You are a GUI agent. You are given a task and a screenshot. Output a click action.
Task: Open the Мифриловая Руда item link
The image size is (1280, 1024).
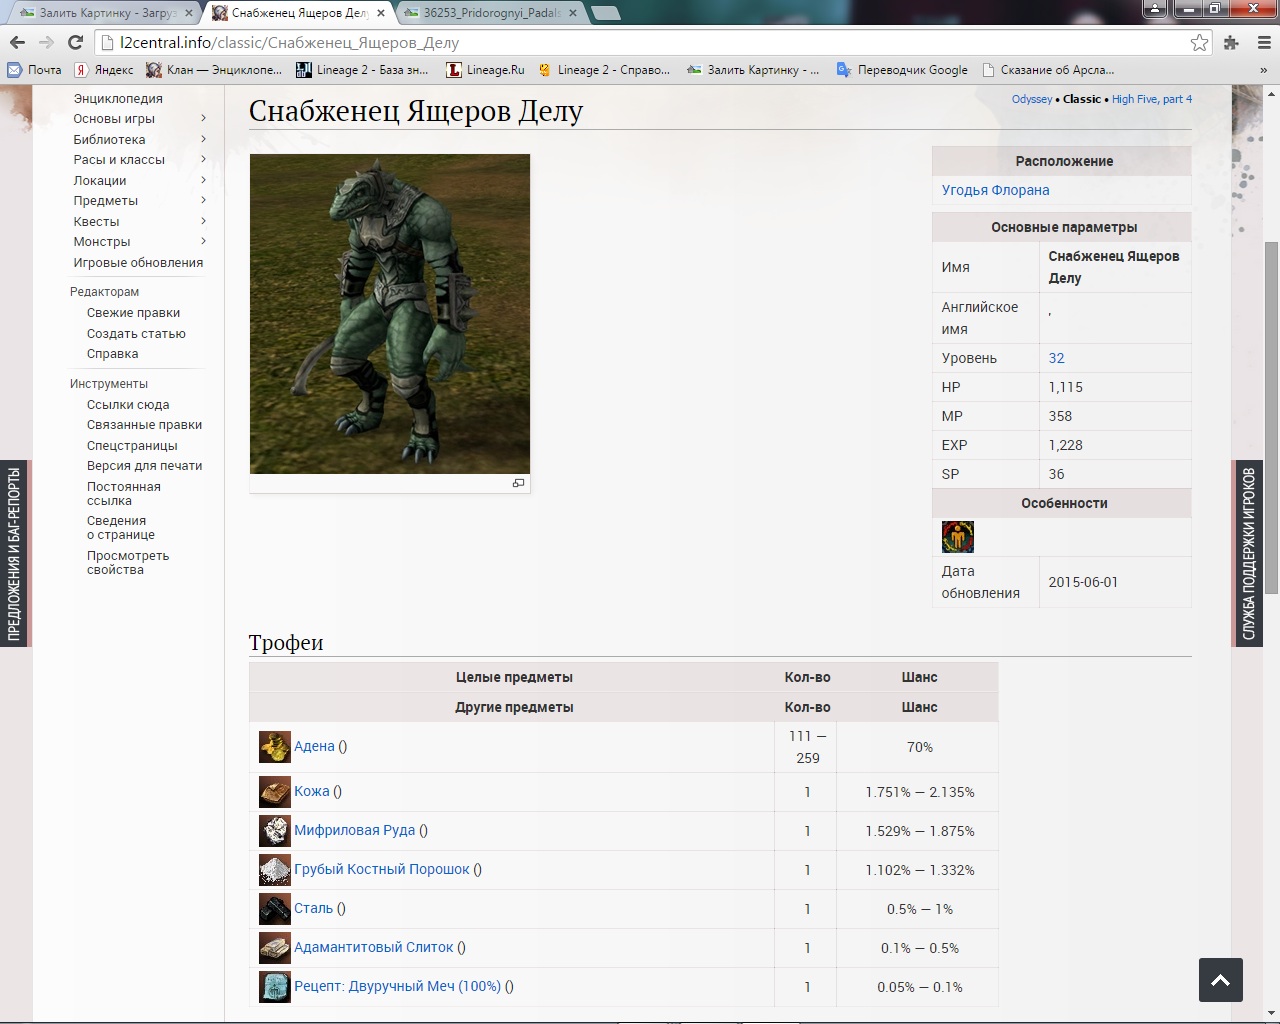354,830
